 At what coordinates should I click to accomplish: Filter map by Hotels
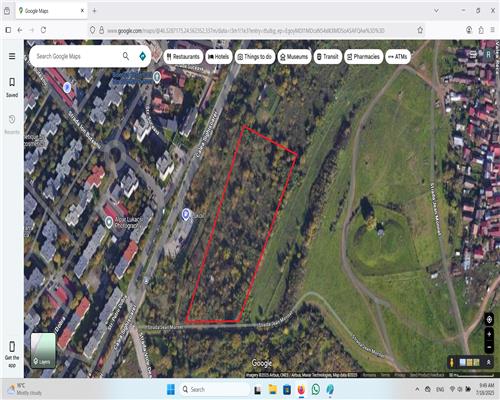tap(219, 57)
